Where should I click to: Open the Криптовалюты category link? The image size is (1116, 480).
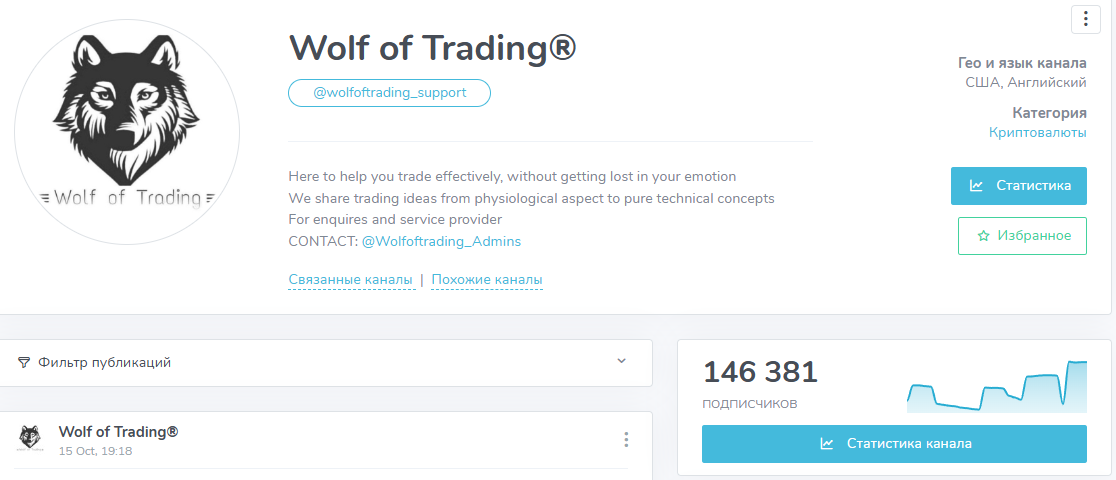coord(1037,132)
